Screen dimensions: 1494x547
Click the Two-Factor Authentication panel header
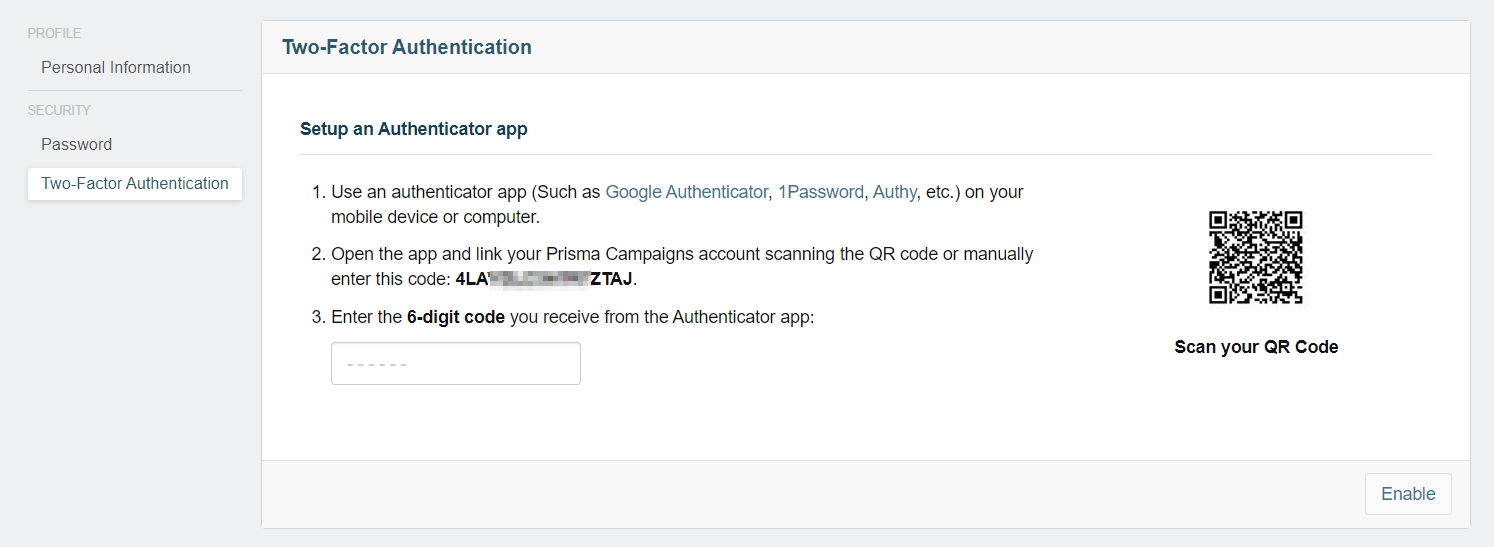point(407,47)
